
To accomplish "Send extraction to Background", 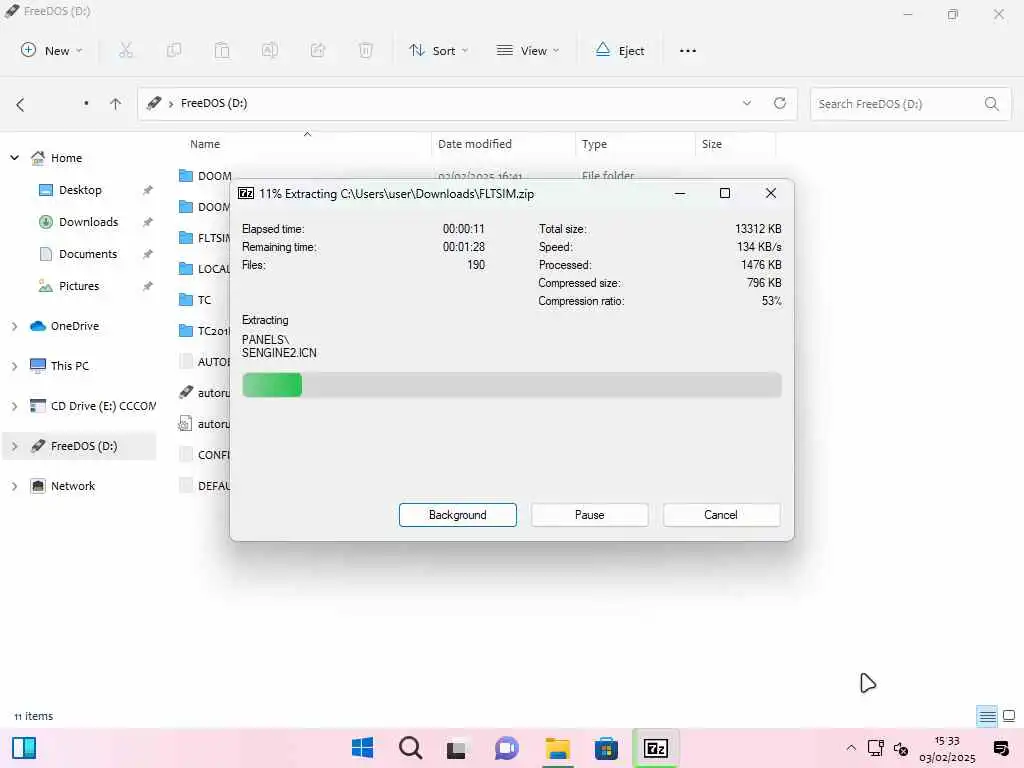I will (458, 515).
